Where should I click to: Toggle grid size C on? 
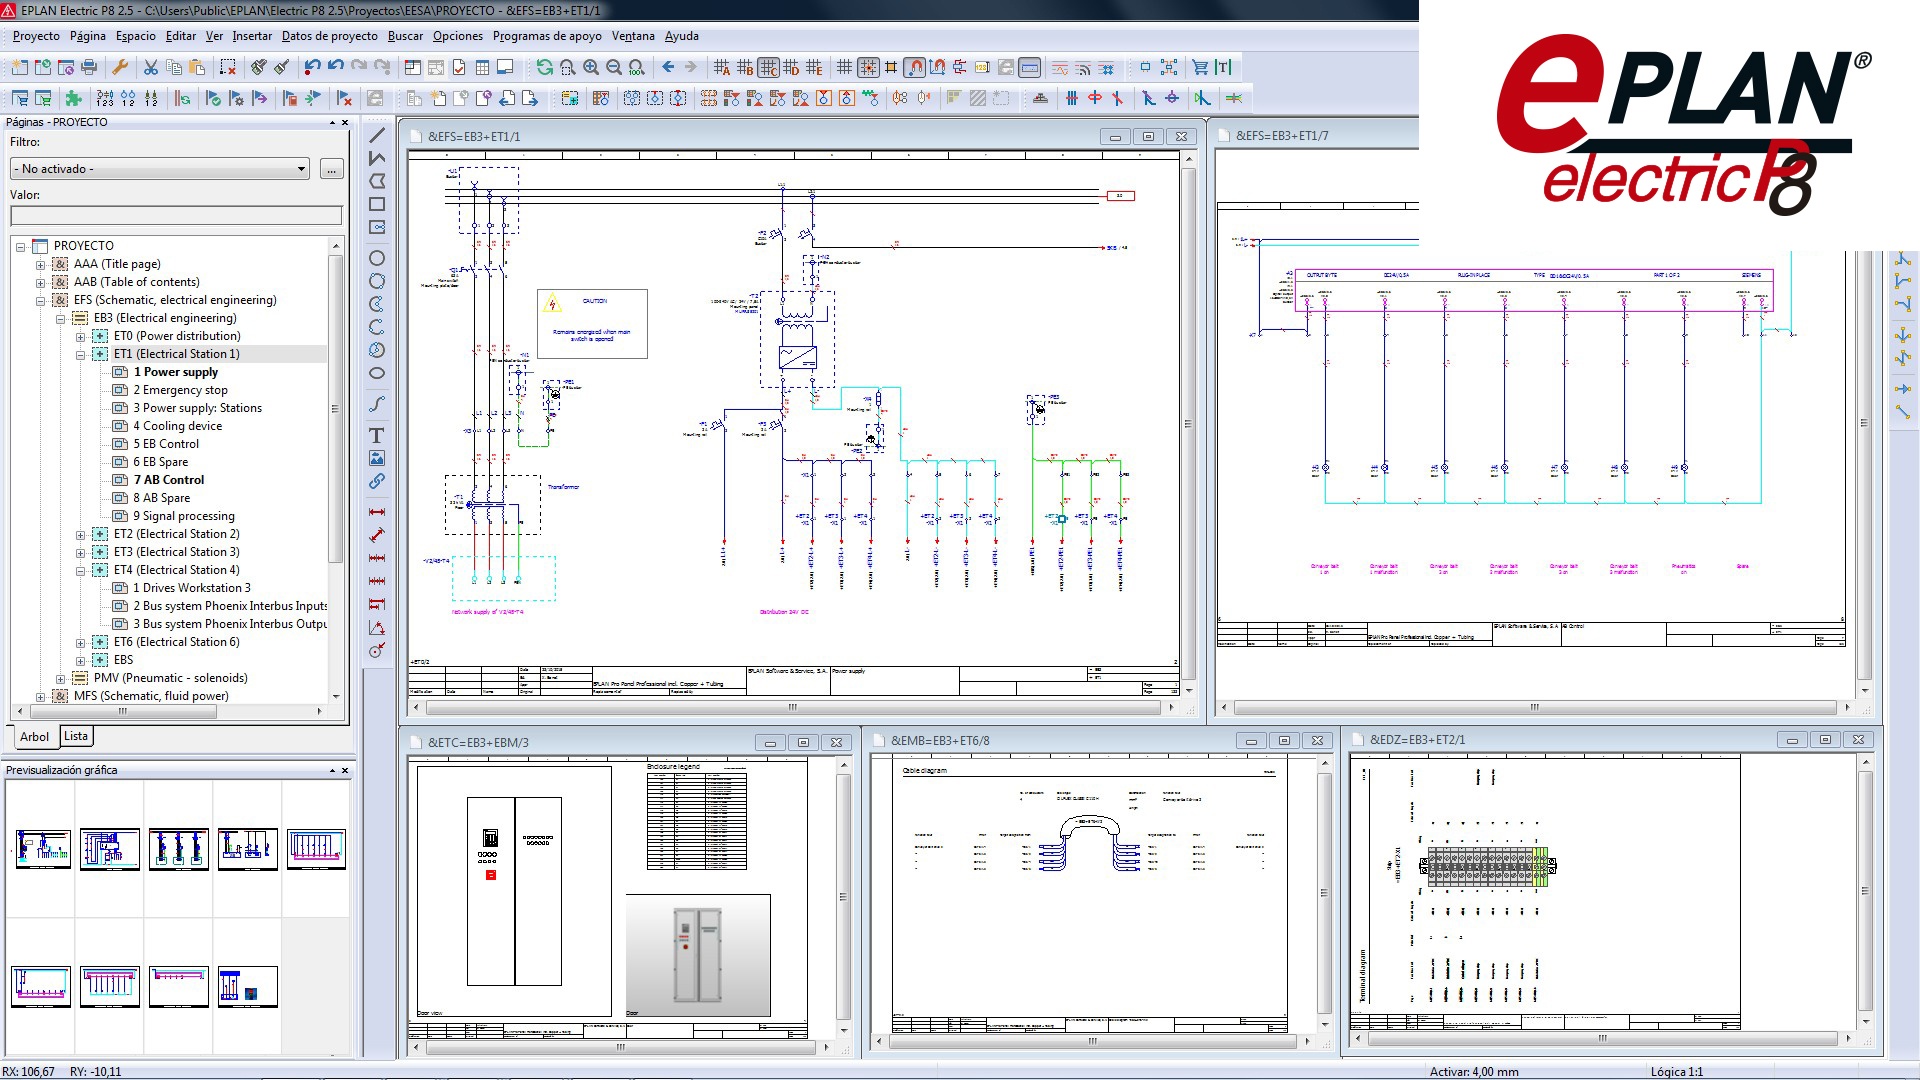[x=769, y=68]
